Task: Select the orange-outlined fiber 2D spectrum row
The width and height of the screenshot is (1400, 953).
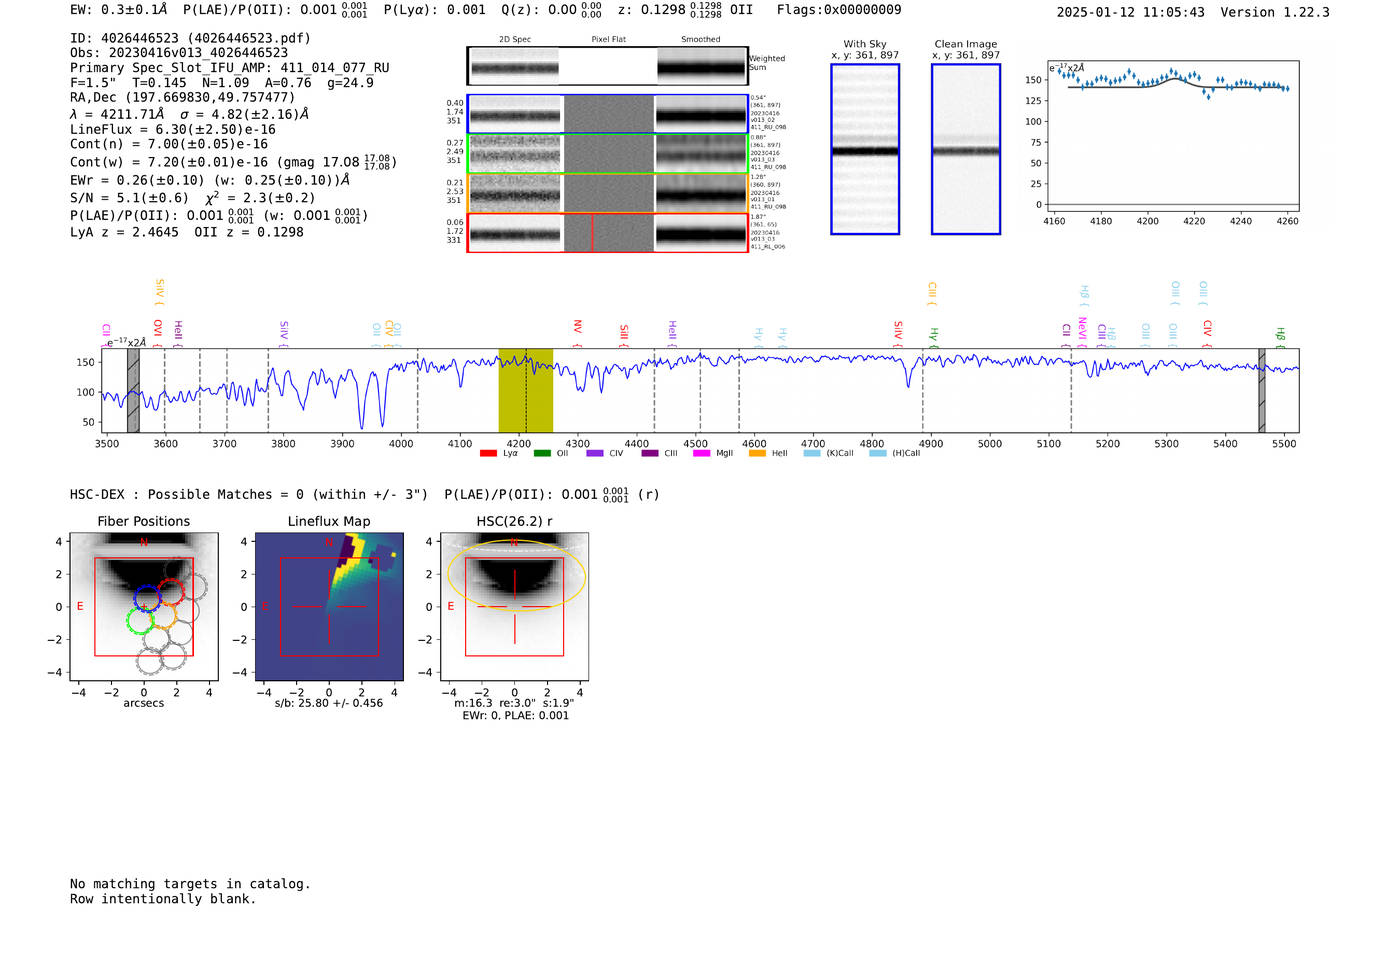Action: point(608,193)
